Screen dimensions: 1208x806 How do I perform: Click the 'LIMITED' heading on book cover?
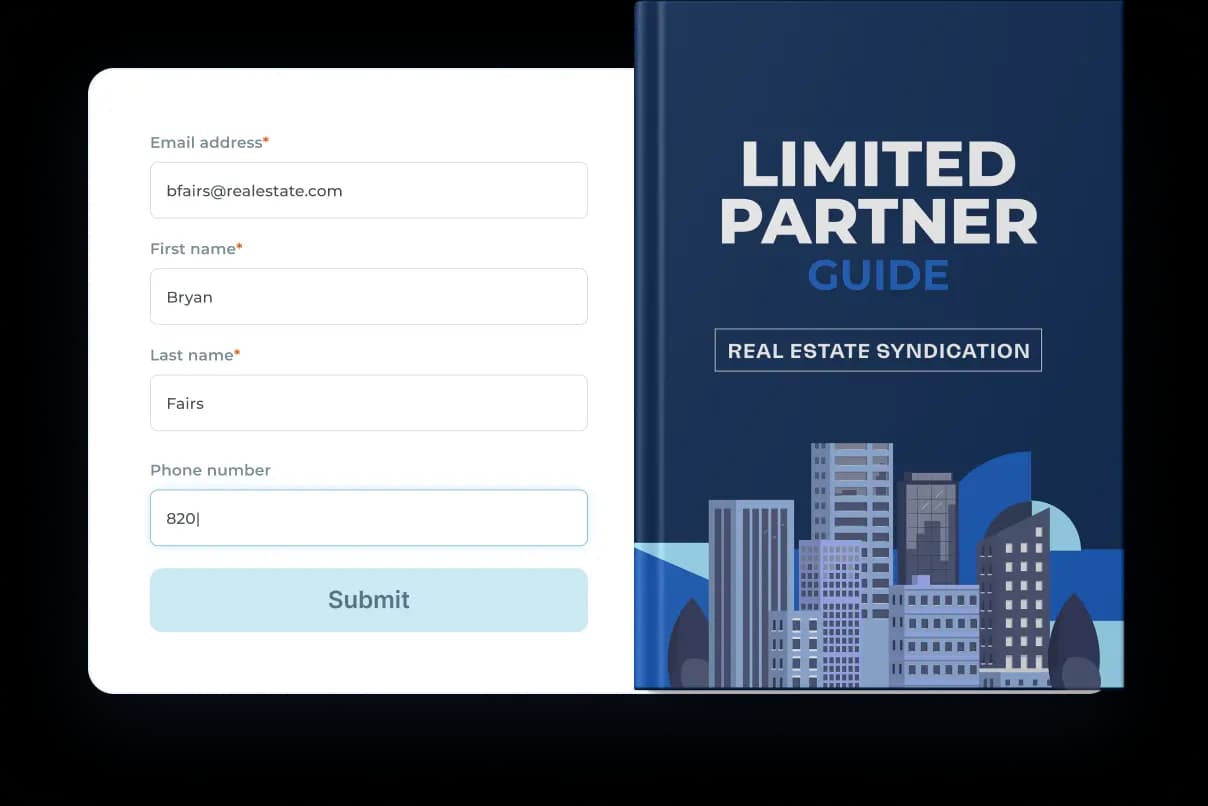coord(878,165)
